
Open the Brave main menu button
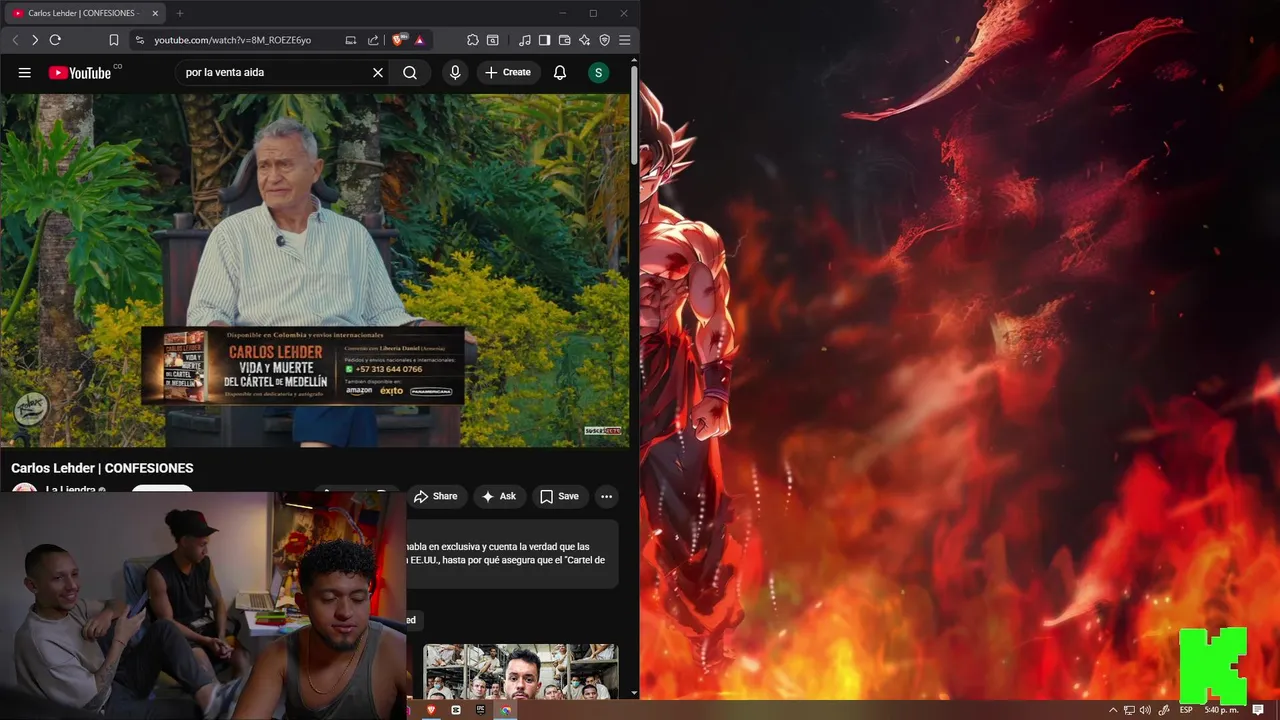pos(625,40)
